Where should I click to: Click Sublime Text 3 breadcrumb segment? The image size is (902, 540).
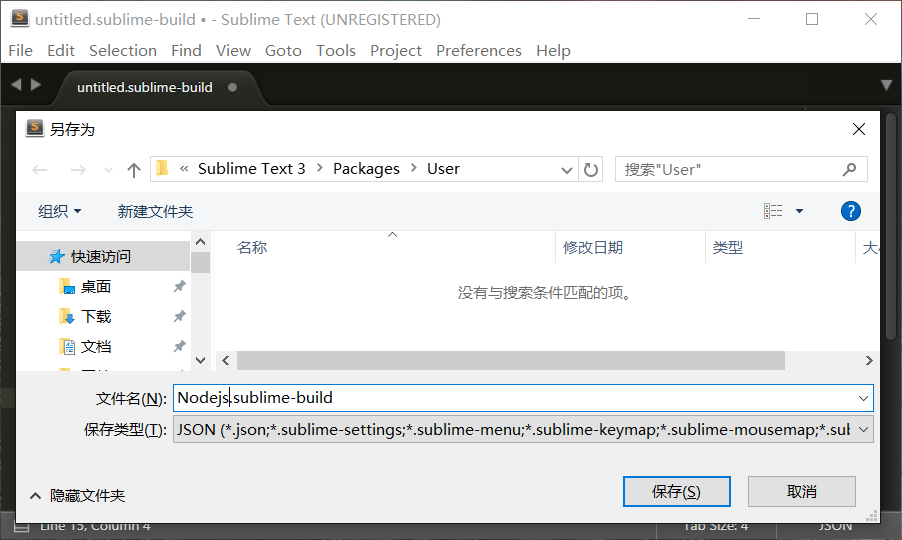(x=251, y=169)
